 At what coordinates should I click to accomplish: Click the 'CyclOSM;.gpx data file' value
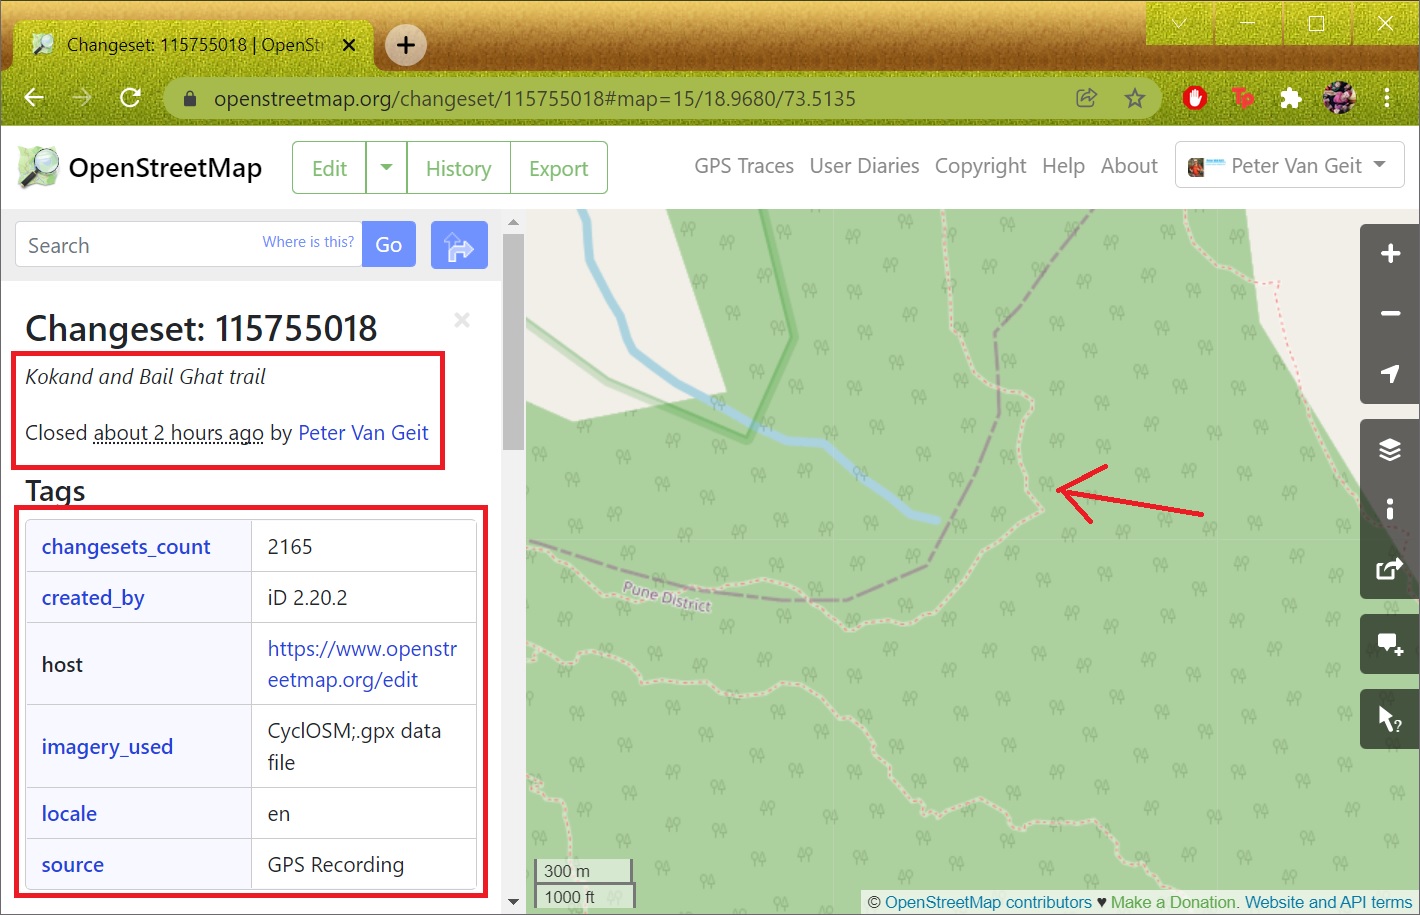point(354,746)
